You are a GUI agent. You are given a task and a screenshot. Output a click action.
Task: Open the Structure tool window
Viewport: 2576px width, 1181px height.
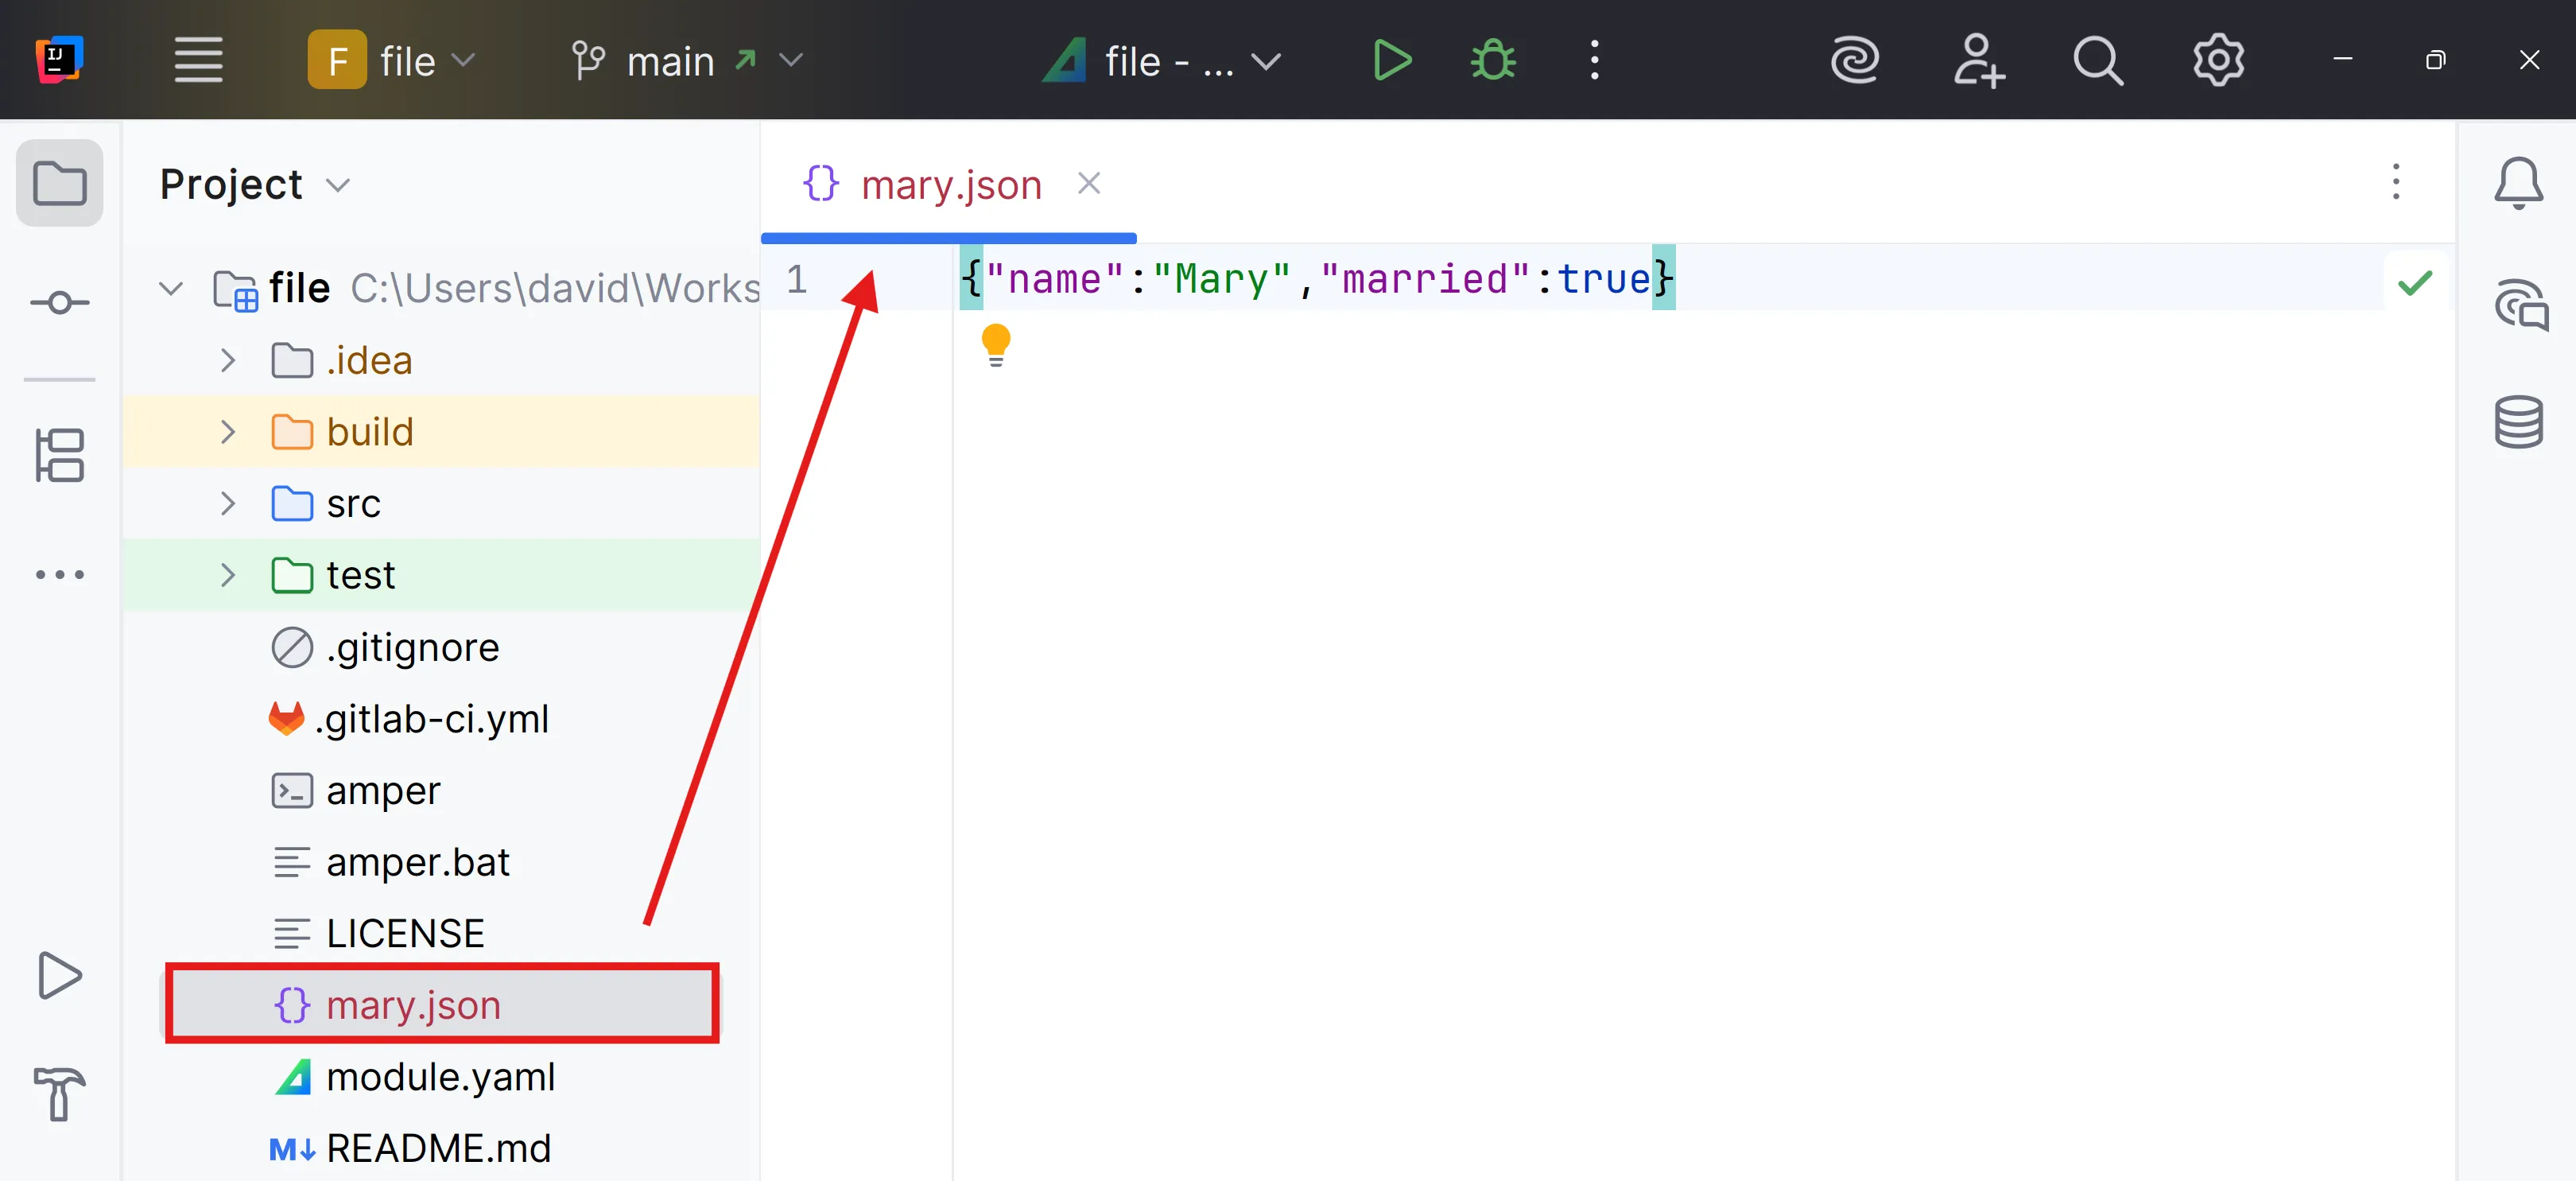coord(59,456)
